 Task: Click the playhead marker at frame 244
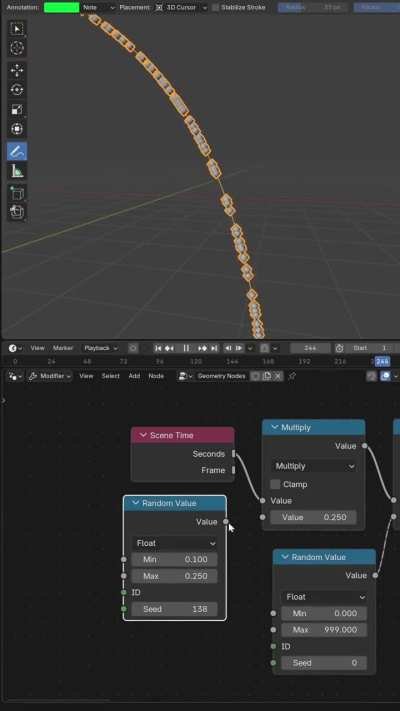tap(382, 361)
